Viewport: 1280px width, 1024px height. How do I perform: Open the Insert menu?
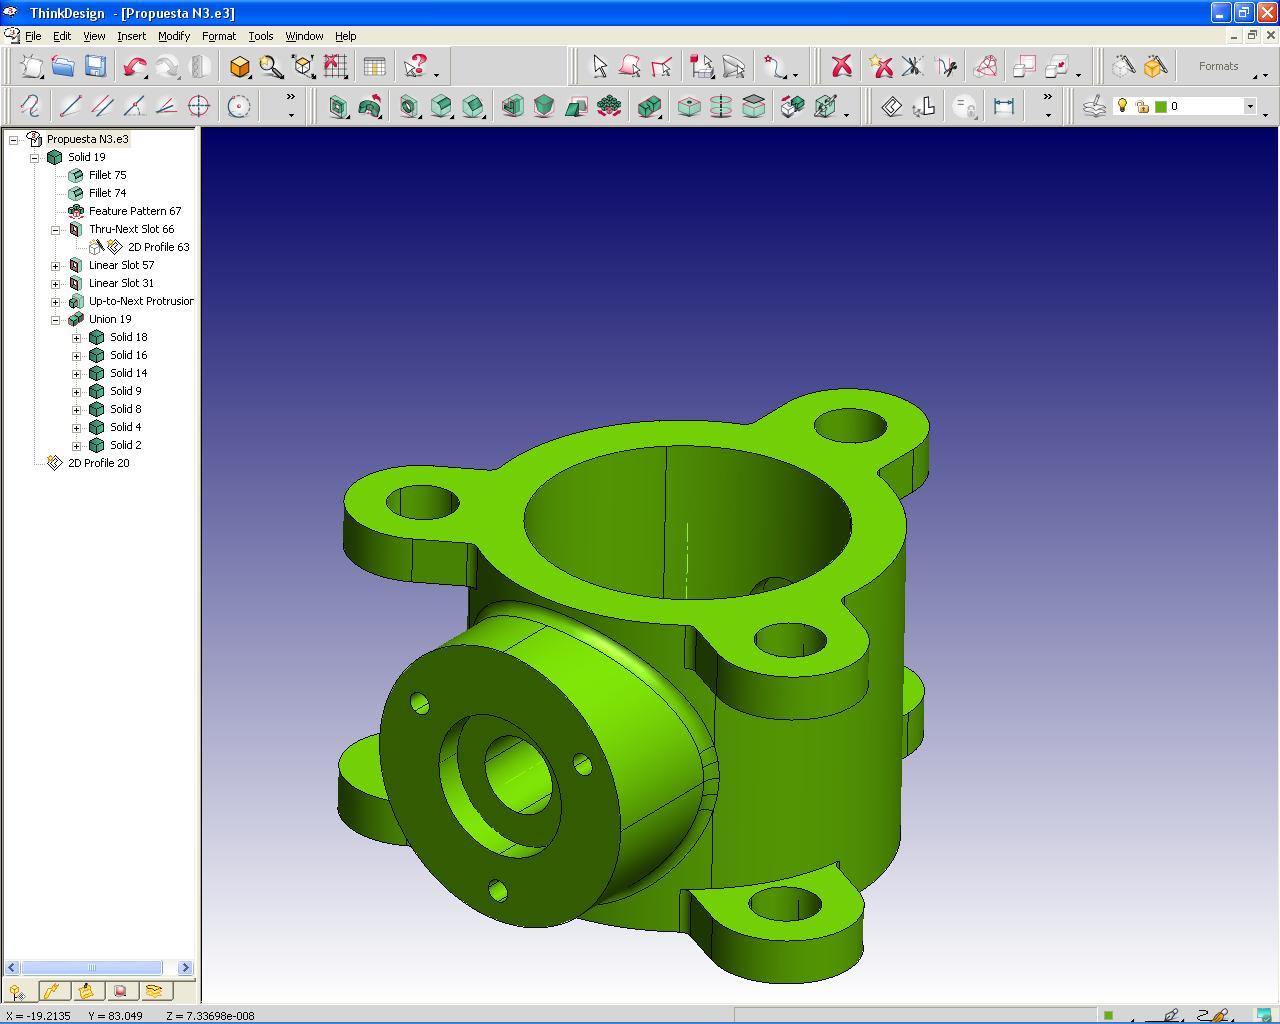[x=131, y=36]
